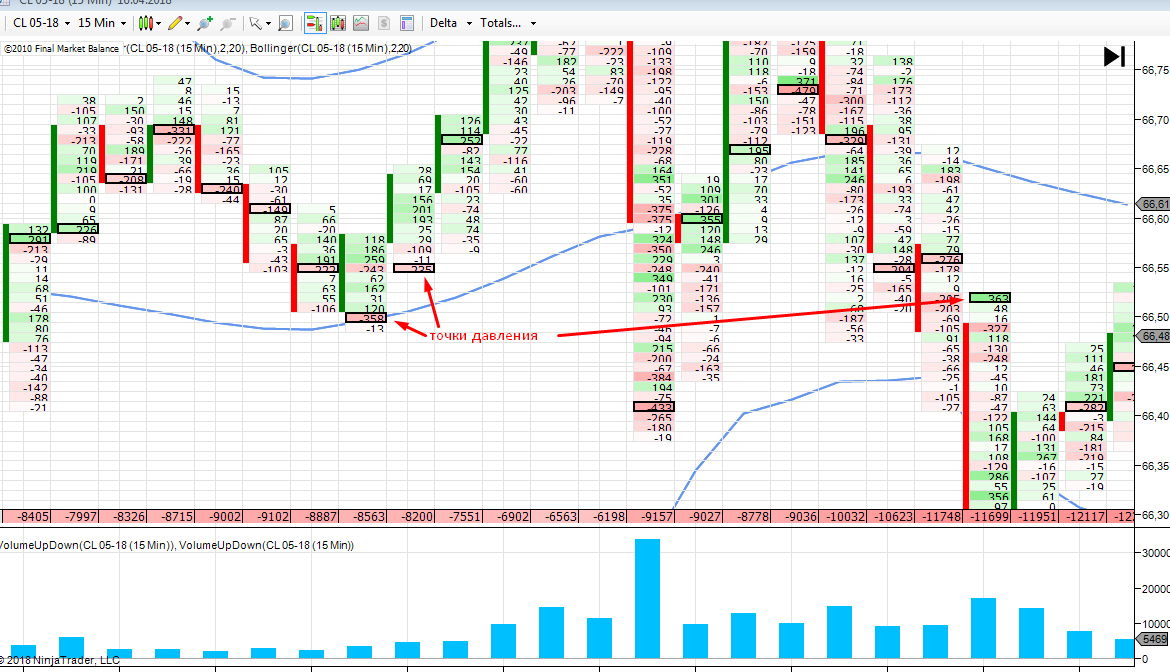1170x672 pixels.
Task: Expand arrow next to pencil draw tool
Action: pyautogui.click(x=187, y=24)
